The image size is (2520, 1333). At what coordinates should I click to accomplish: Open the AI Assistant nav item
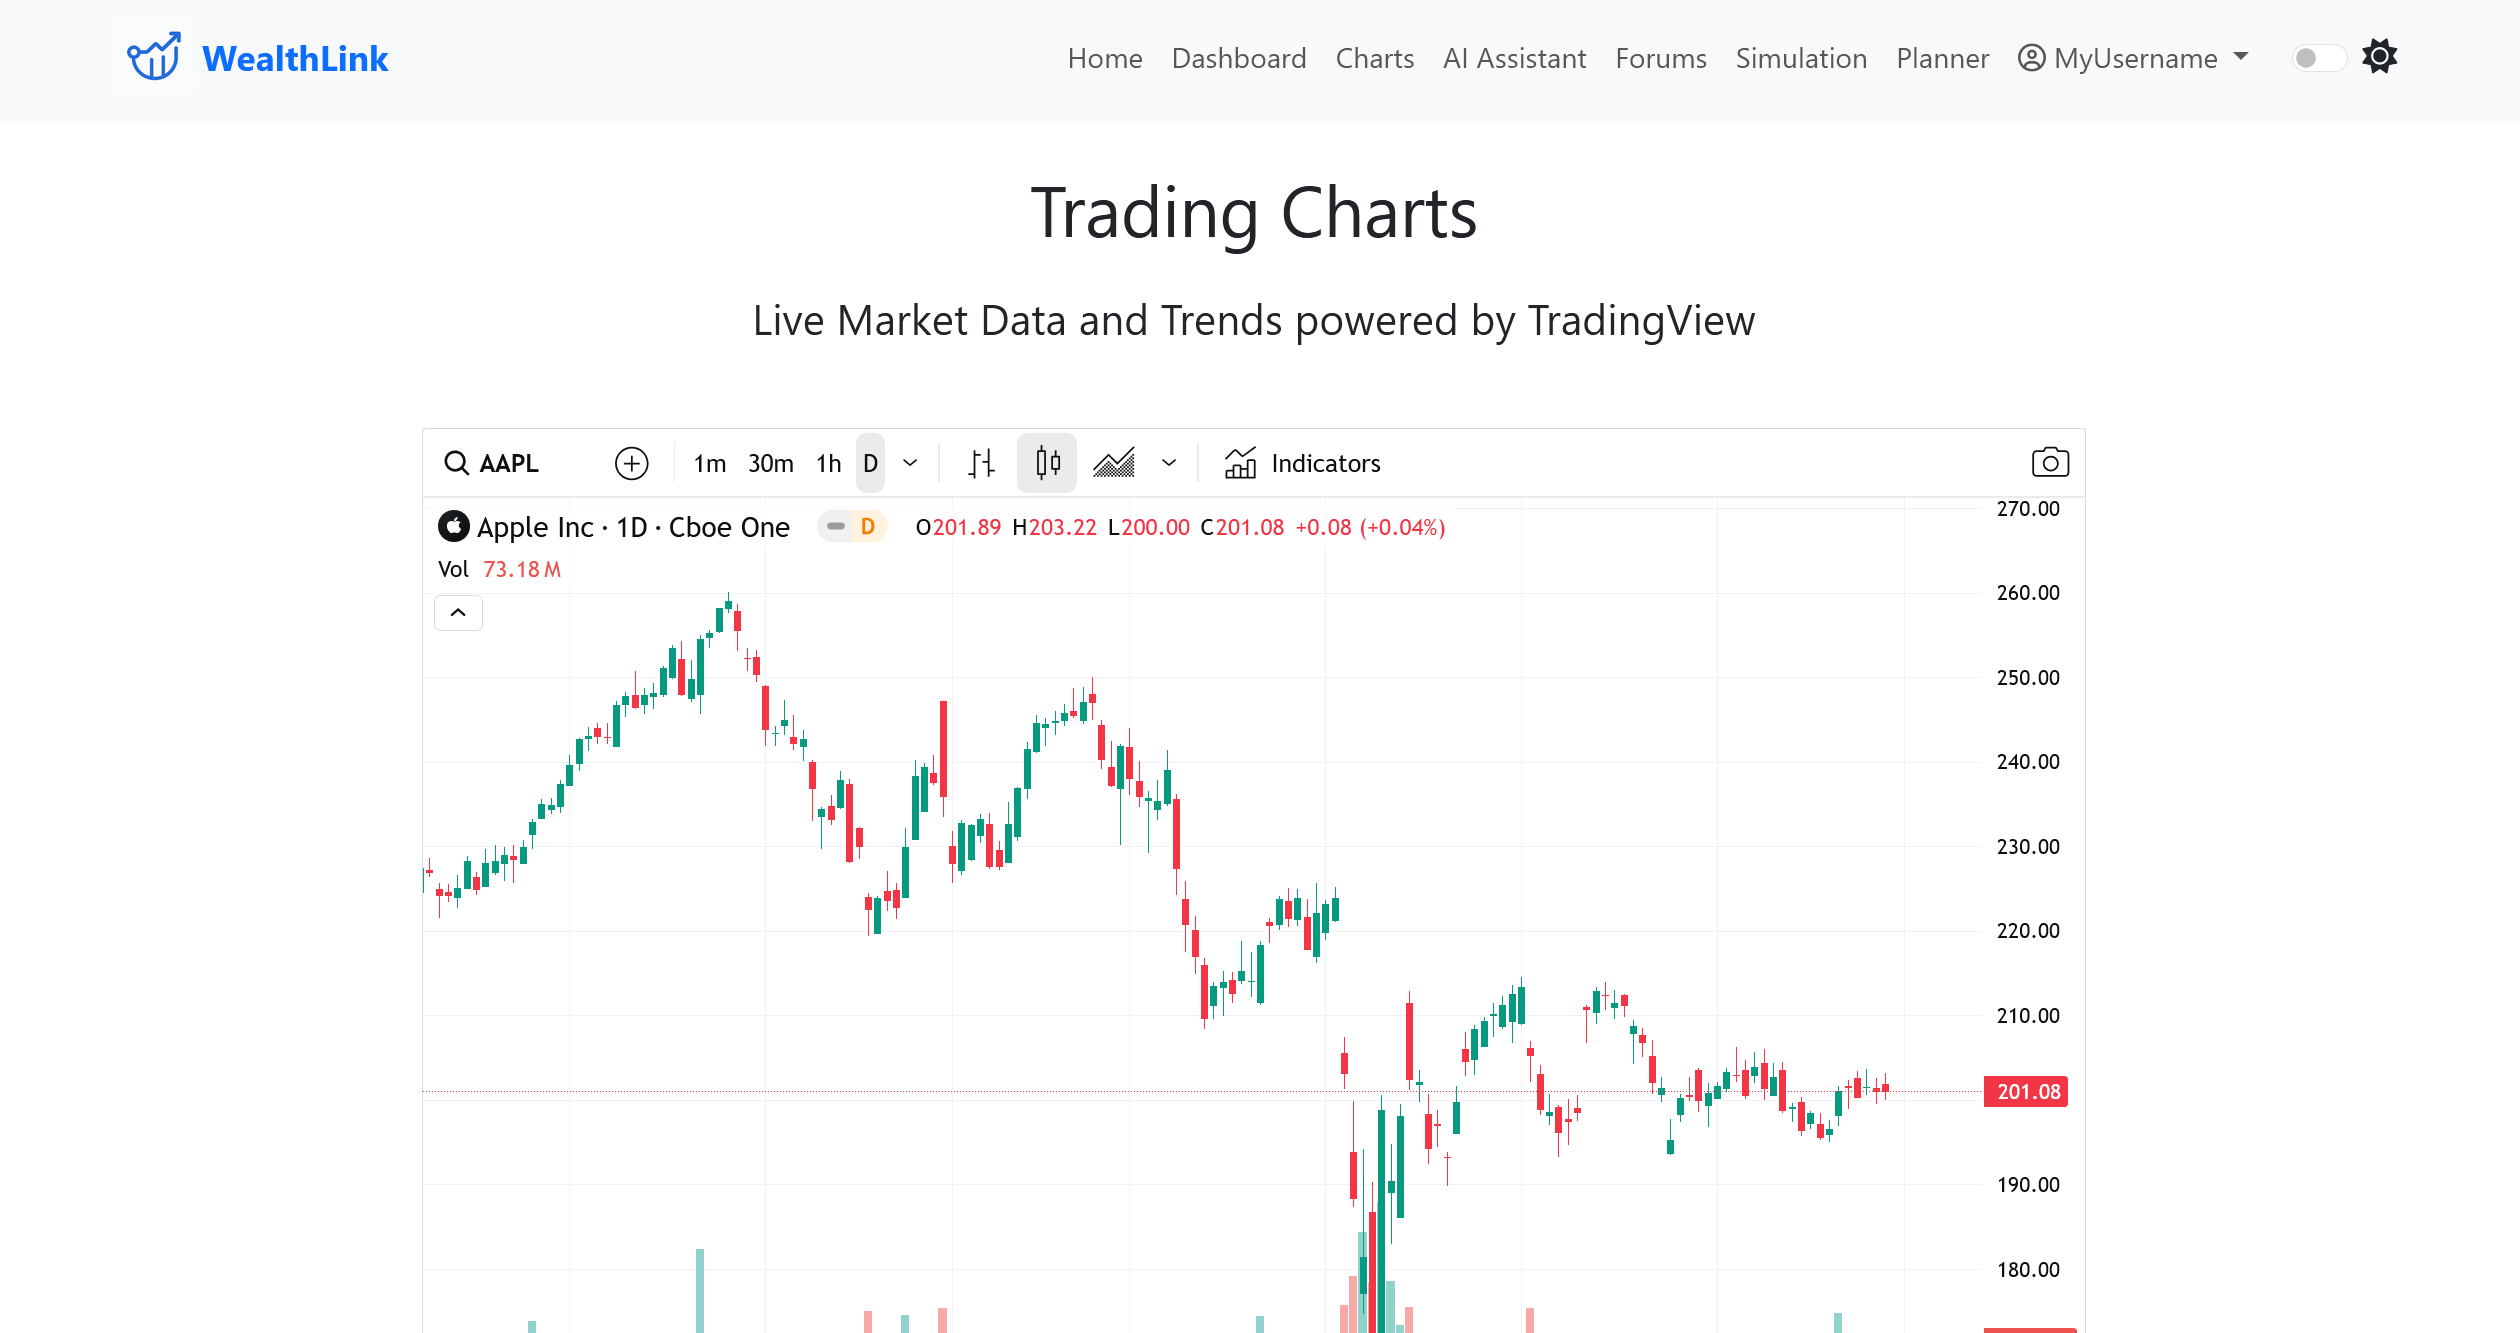(x=1514, y=58)
